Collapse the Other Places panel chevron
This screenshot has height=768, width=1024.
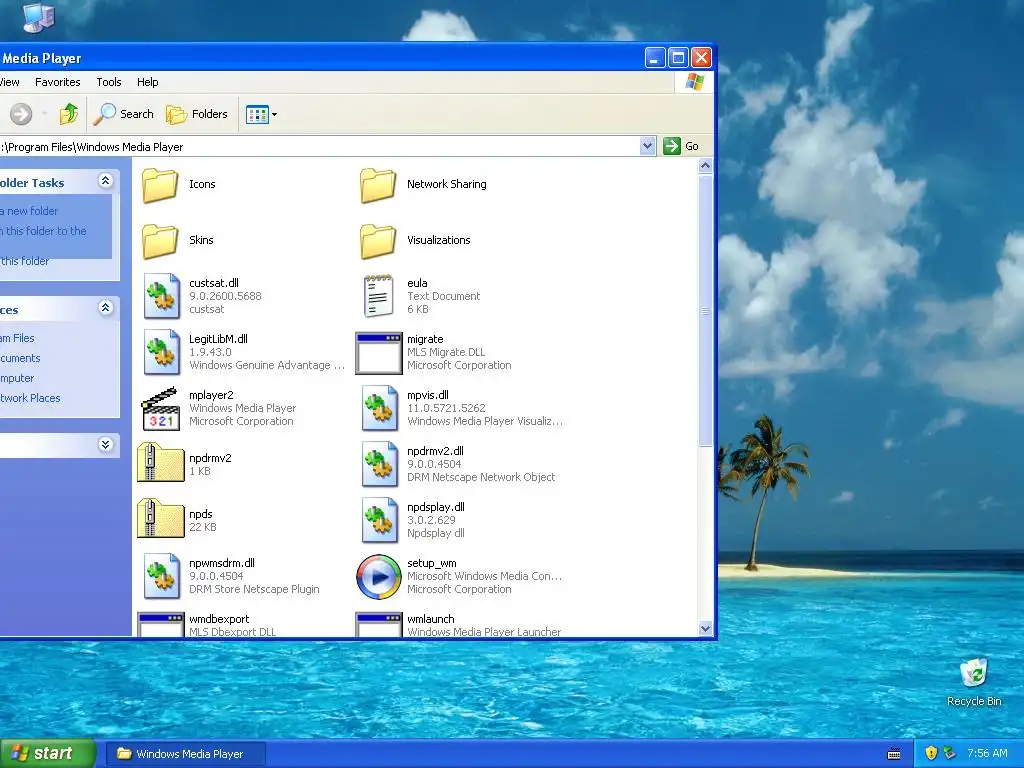[105, 308]
